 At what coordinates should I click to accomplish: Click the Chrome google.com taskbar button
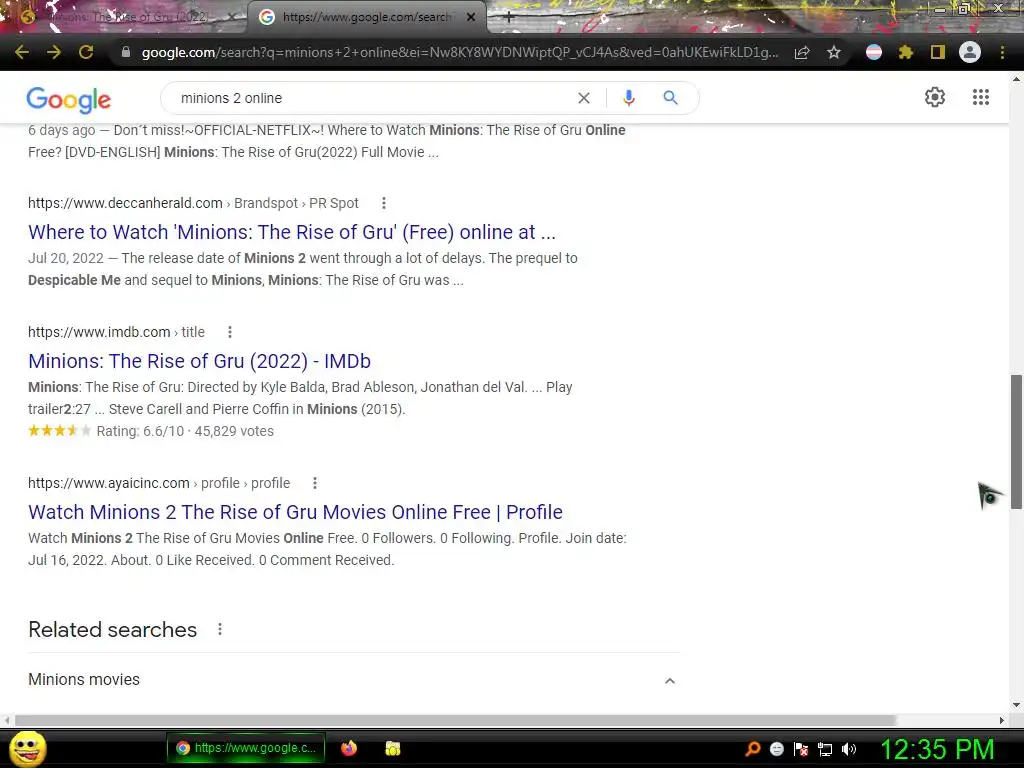click(246, 748)
